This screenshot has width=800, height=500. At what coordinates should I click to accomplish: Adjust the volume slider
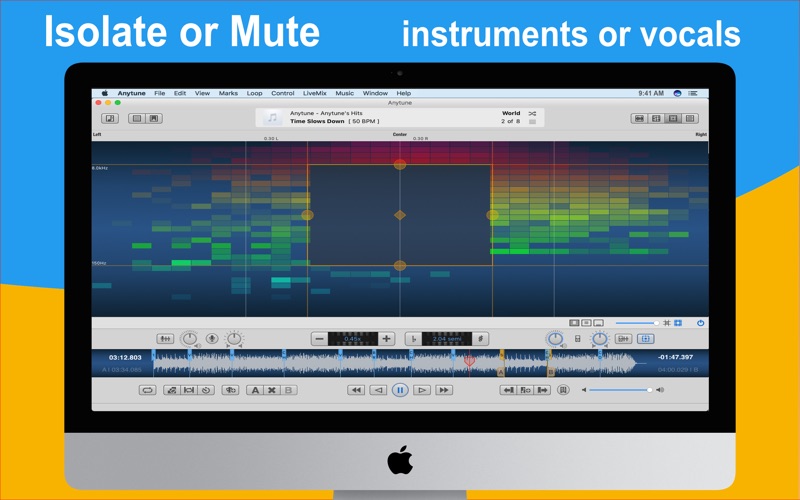click(x=620, y=390)
